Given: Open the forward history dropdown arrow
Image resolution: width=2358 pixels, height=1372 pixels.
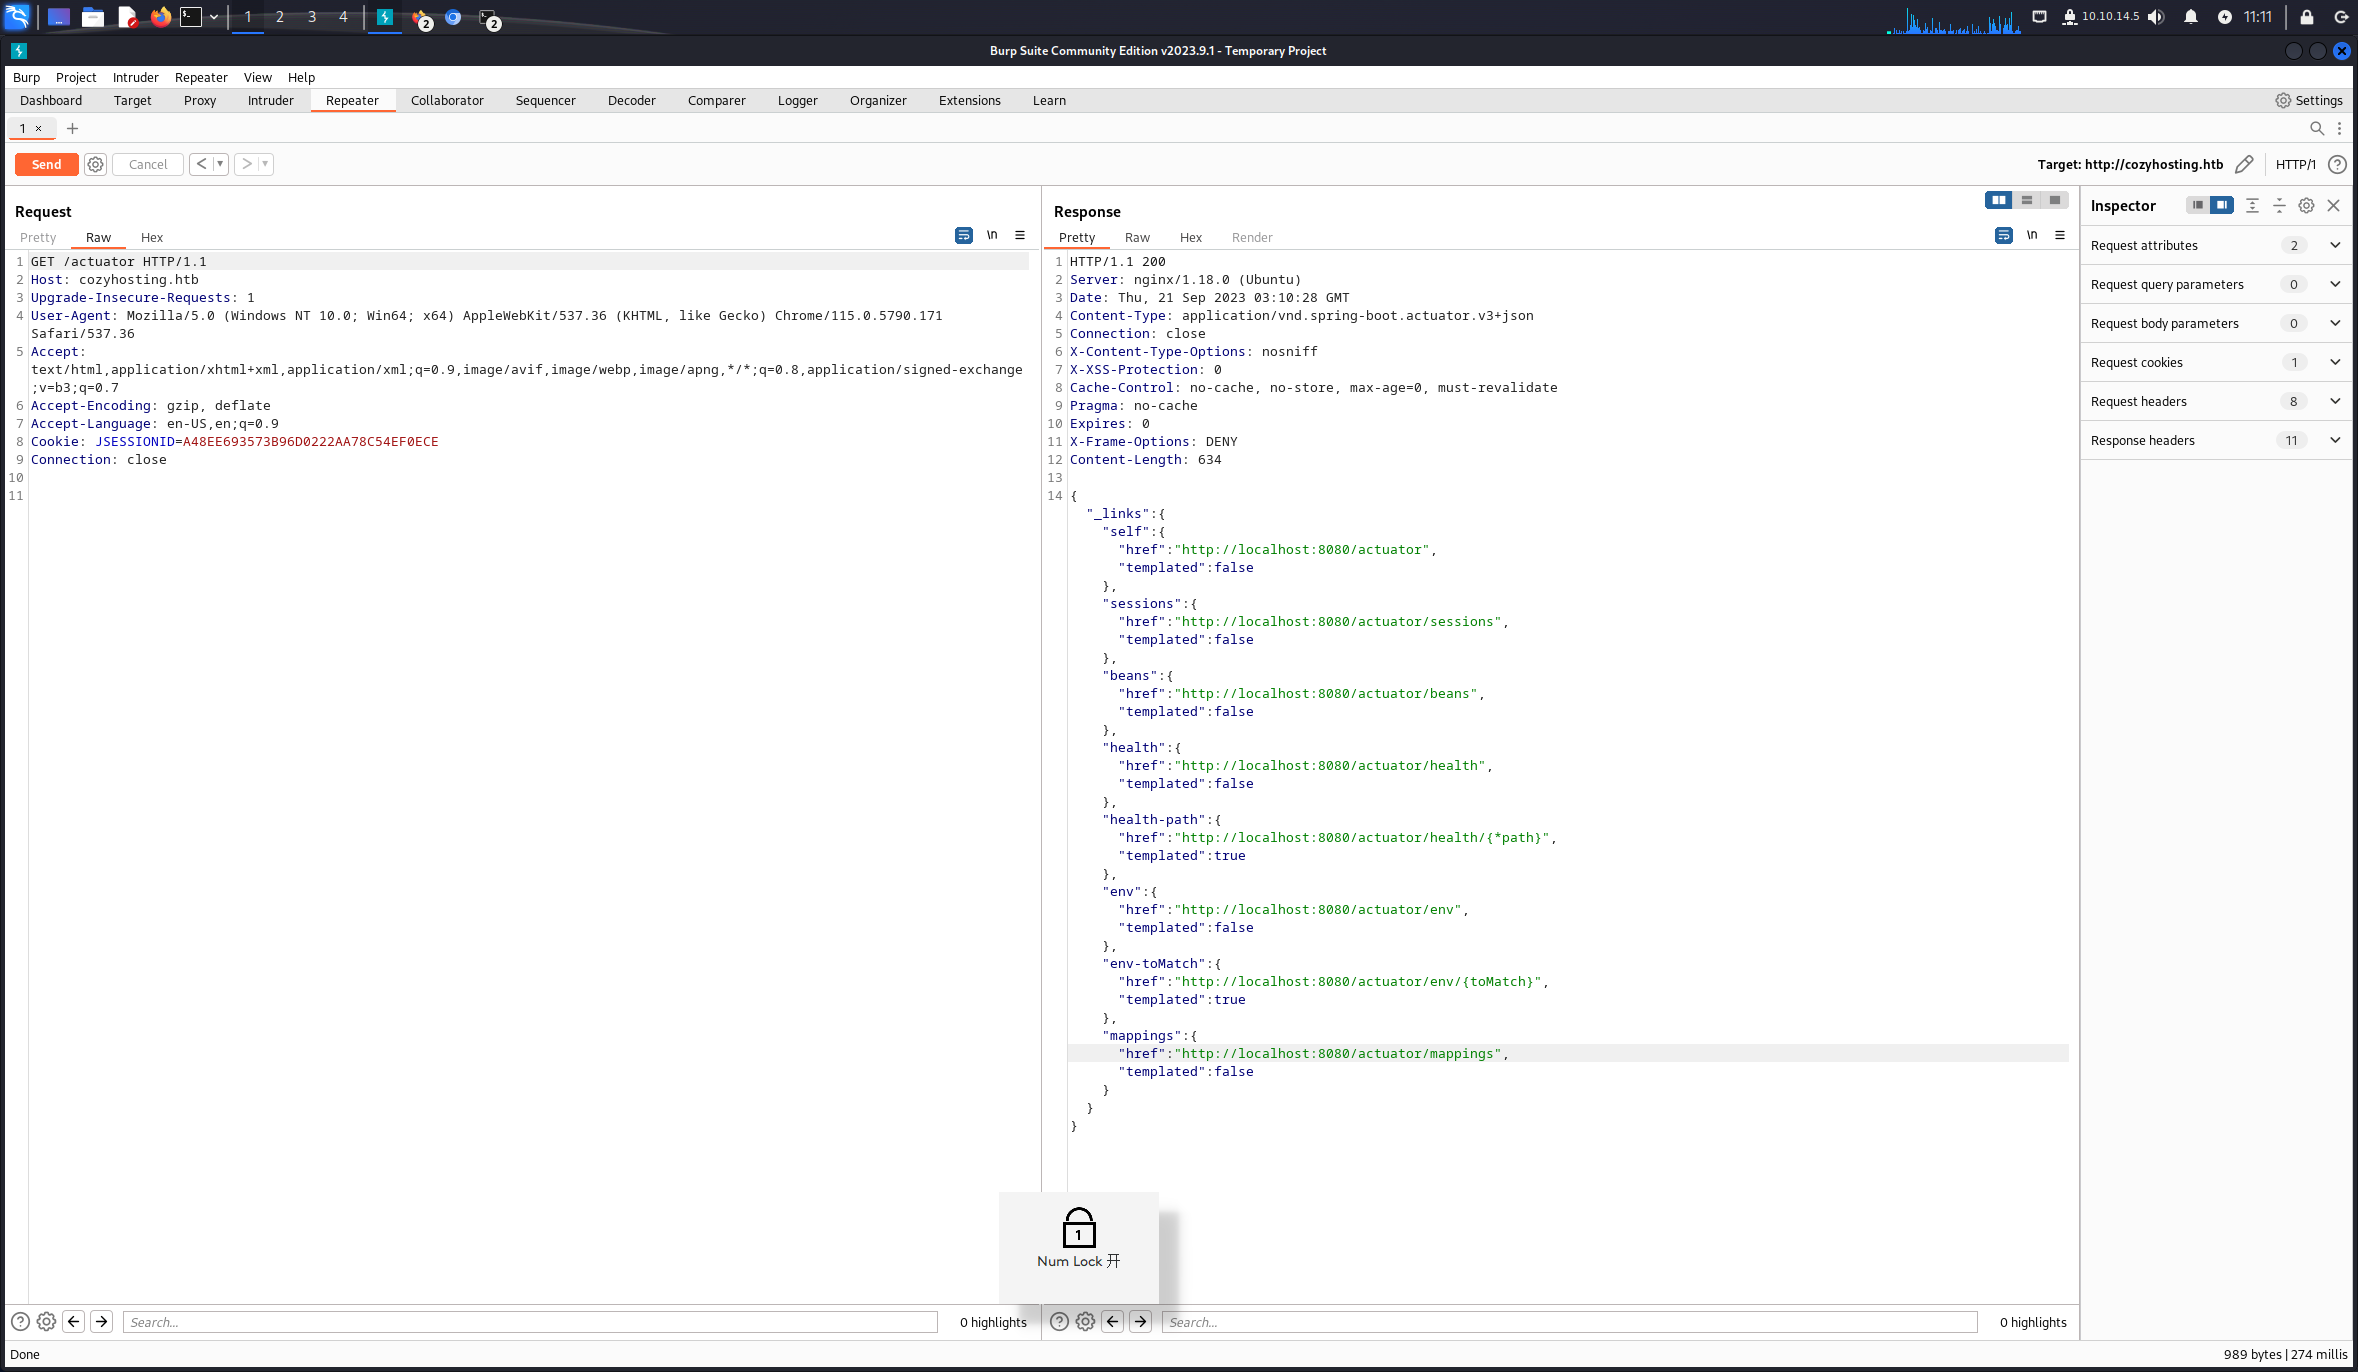Looking at the screenshot, I should (x=265, y=164).
